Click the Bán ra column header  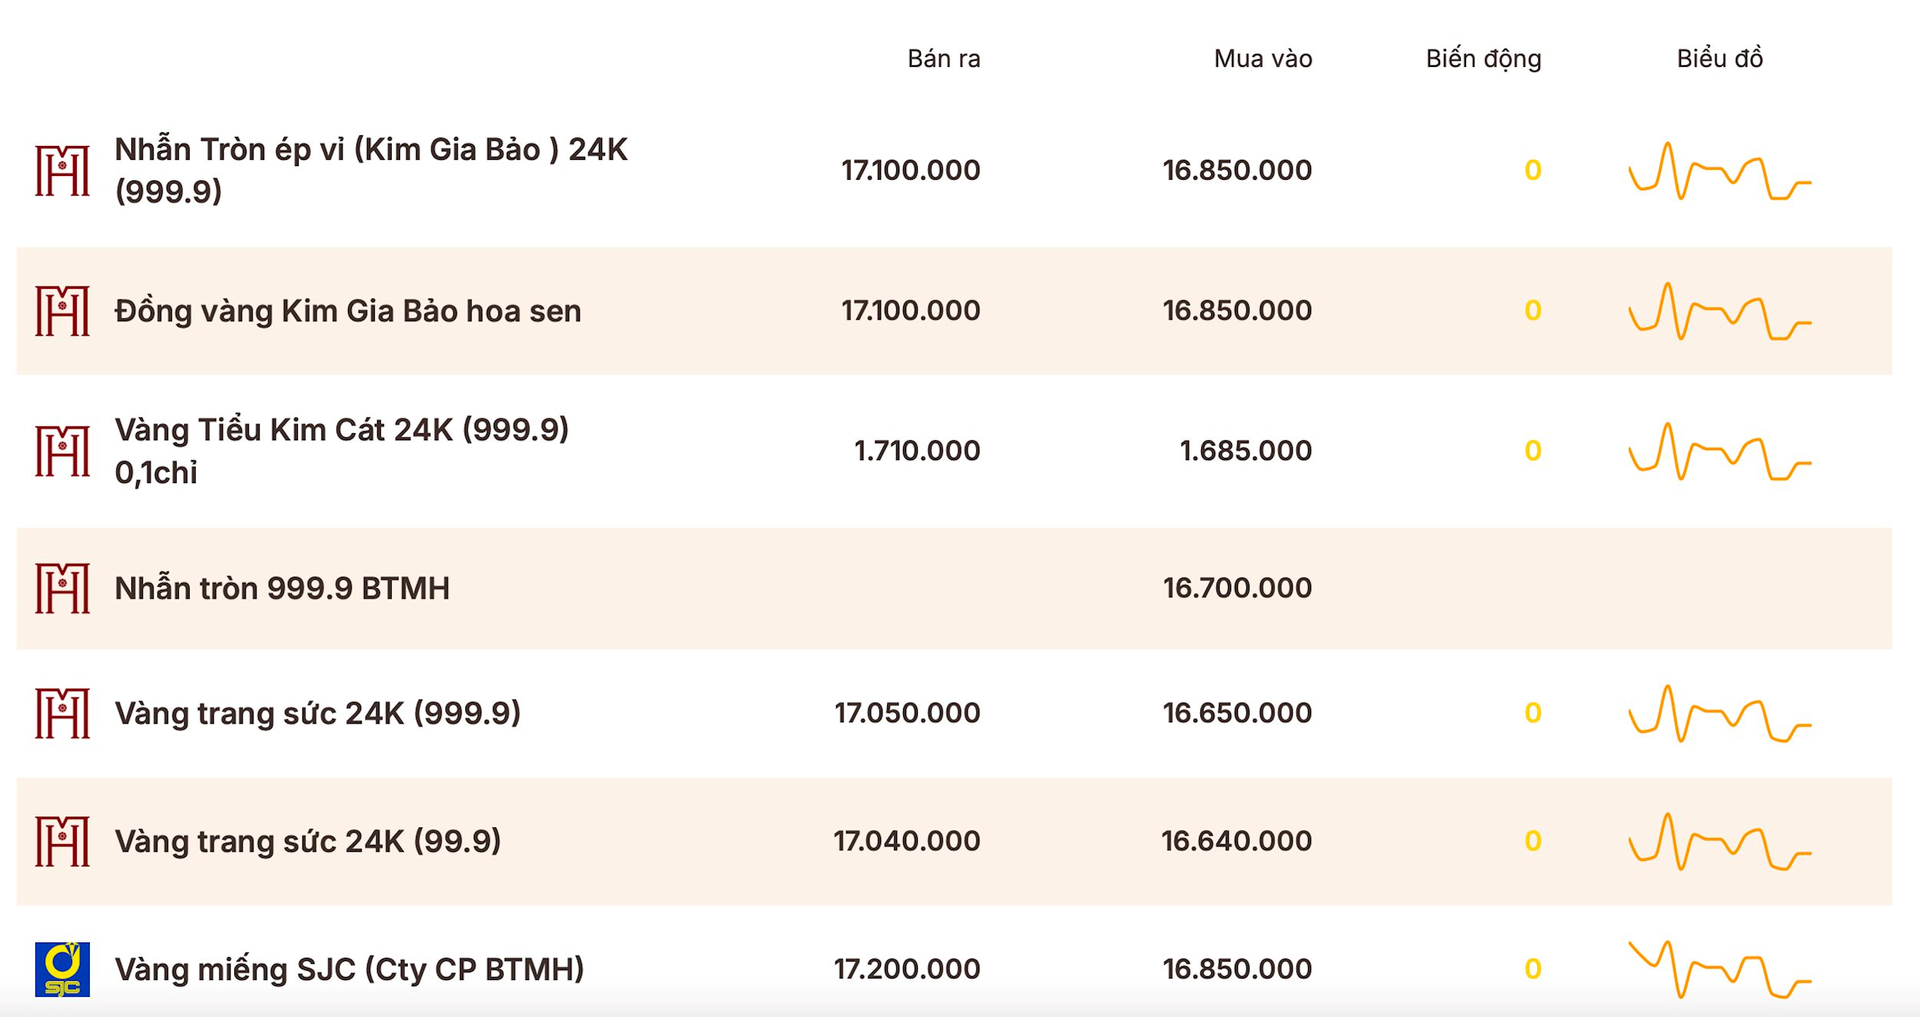pos(943,59)
